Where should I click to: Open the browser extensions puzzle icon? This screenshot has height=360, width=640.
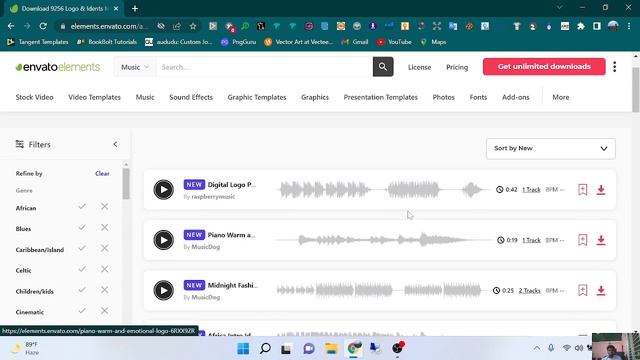(x=581, y=26)
